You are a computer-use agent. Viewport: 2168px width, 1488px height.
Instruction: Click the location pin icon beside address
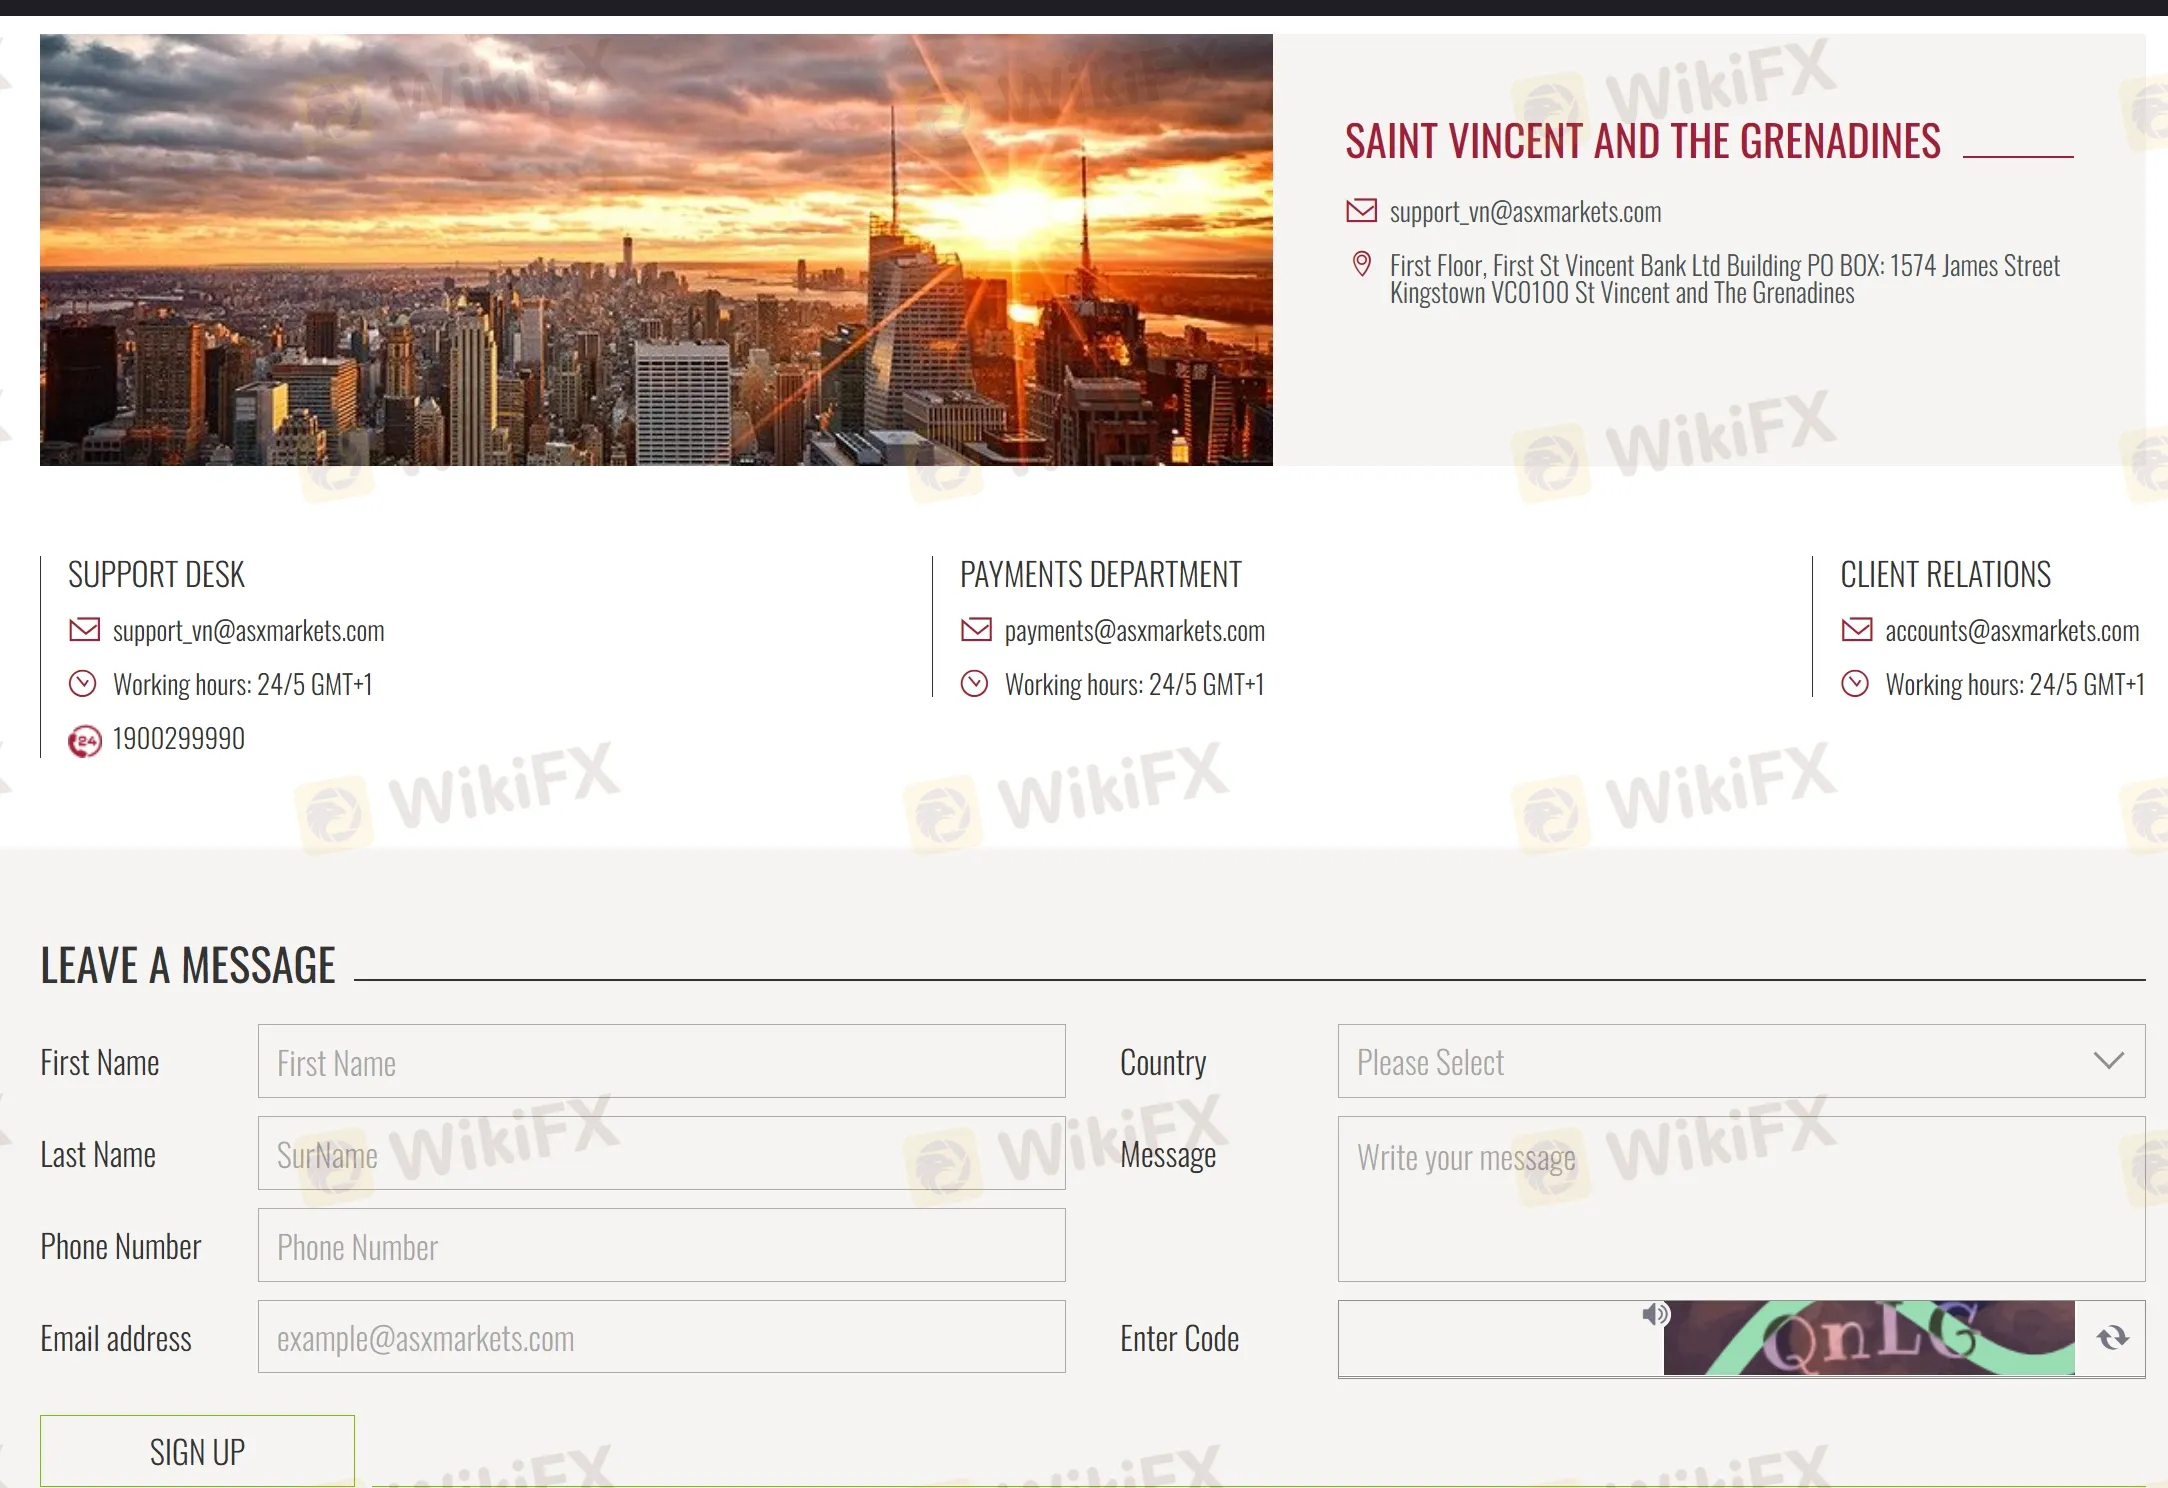(x=1361, y=265)
